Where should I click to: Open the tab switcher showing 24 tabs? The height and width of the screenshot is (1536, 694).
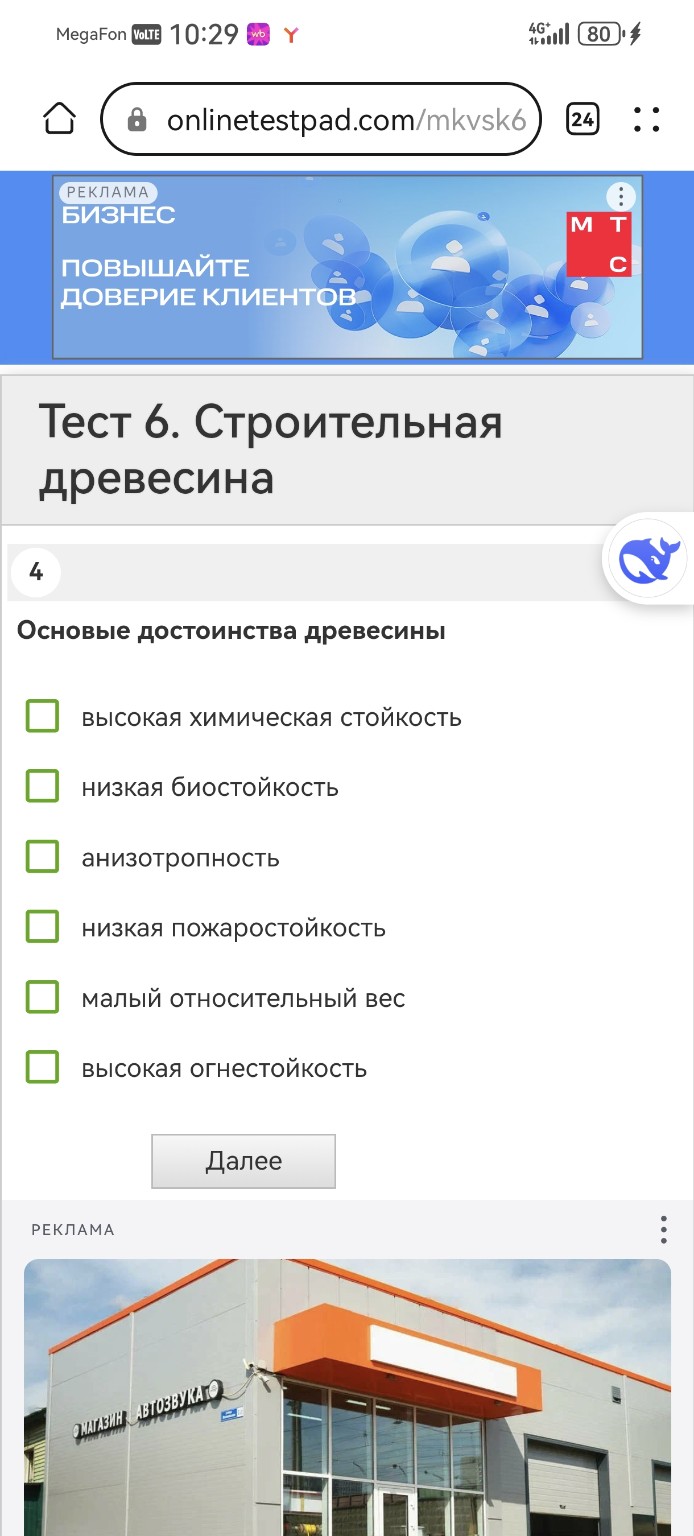[582, 118]
